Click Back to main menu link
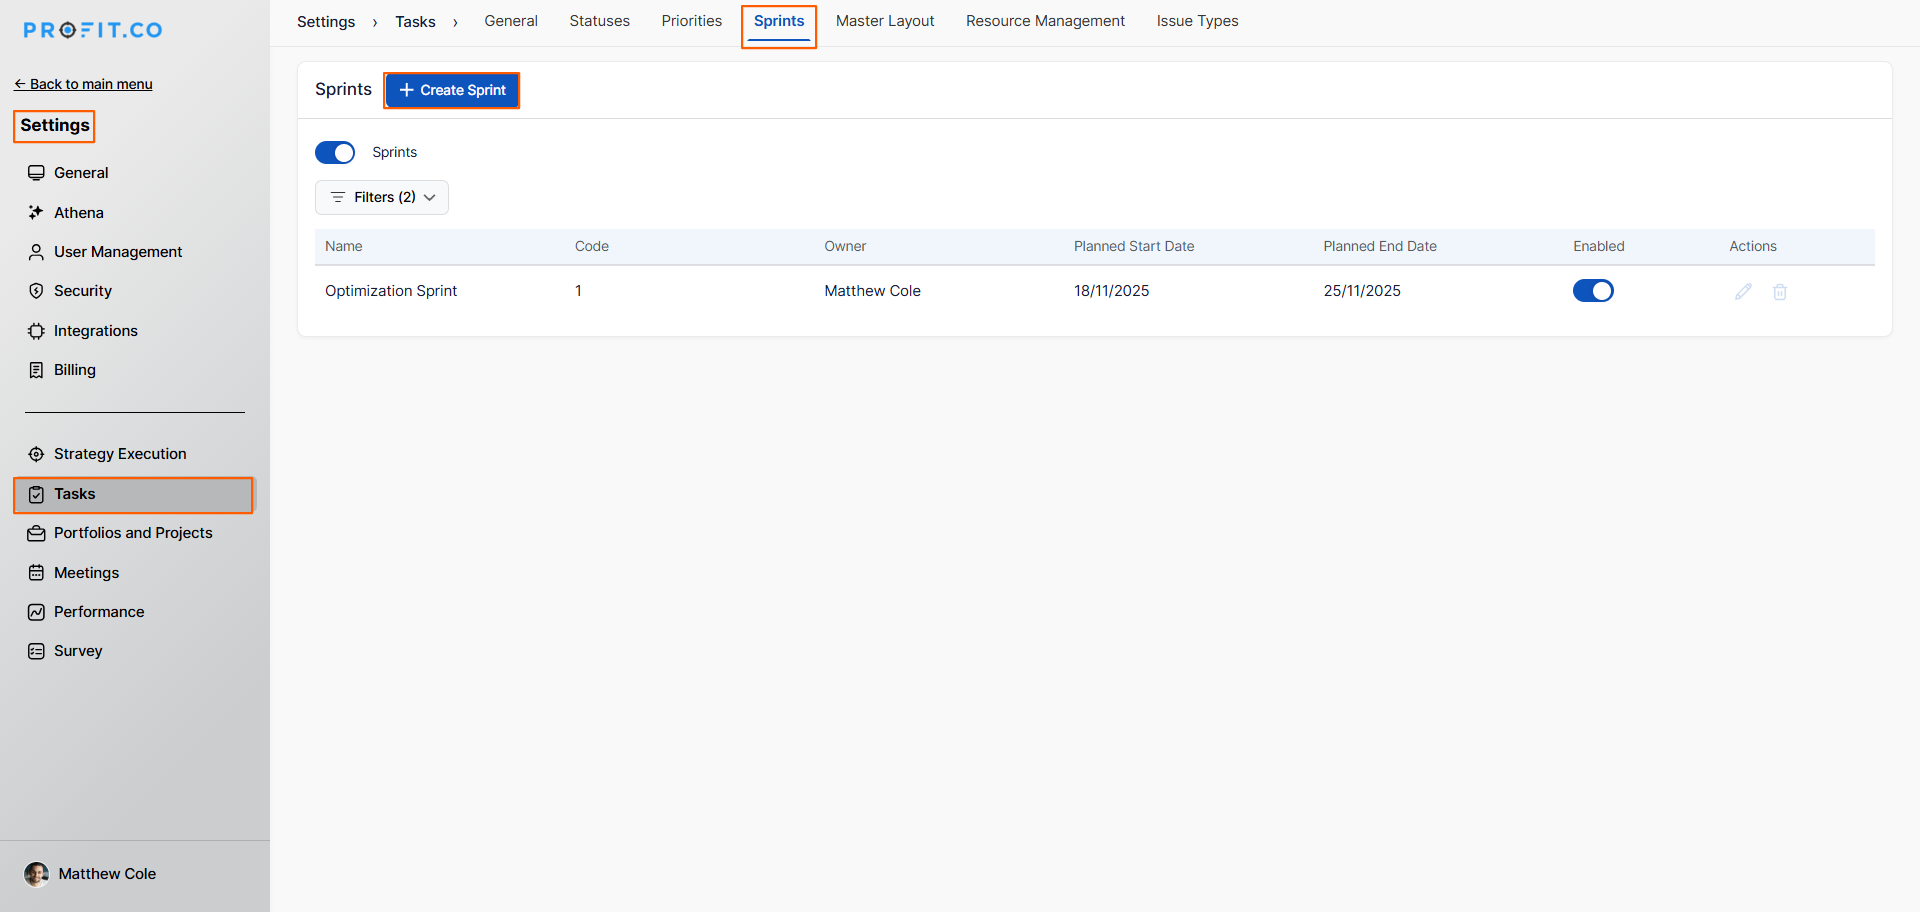1920x912 pixels. point(83,84)
